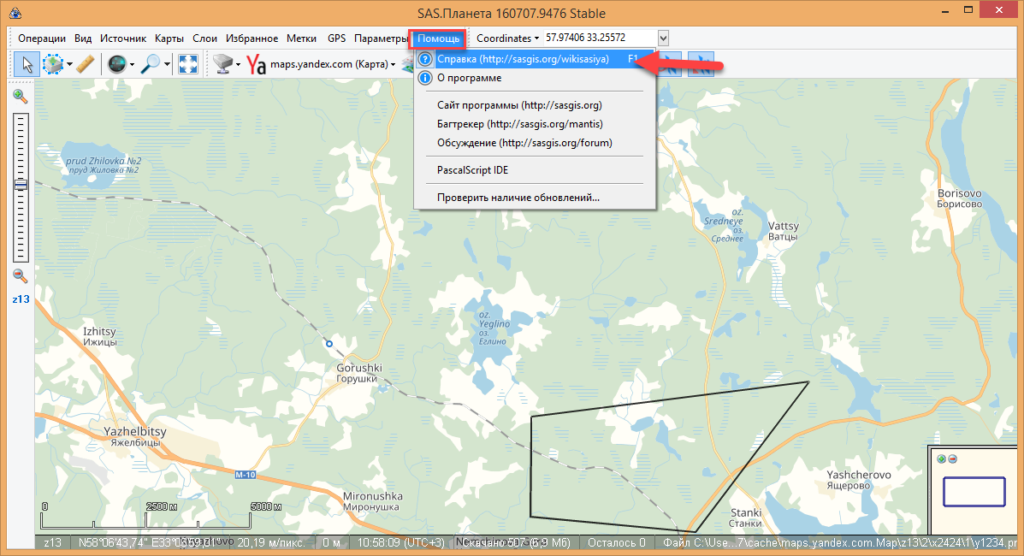Viewport: 1024px width, 556px height.
Task: Click the dark globe go-to icon
Action: click(117, 64)
